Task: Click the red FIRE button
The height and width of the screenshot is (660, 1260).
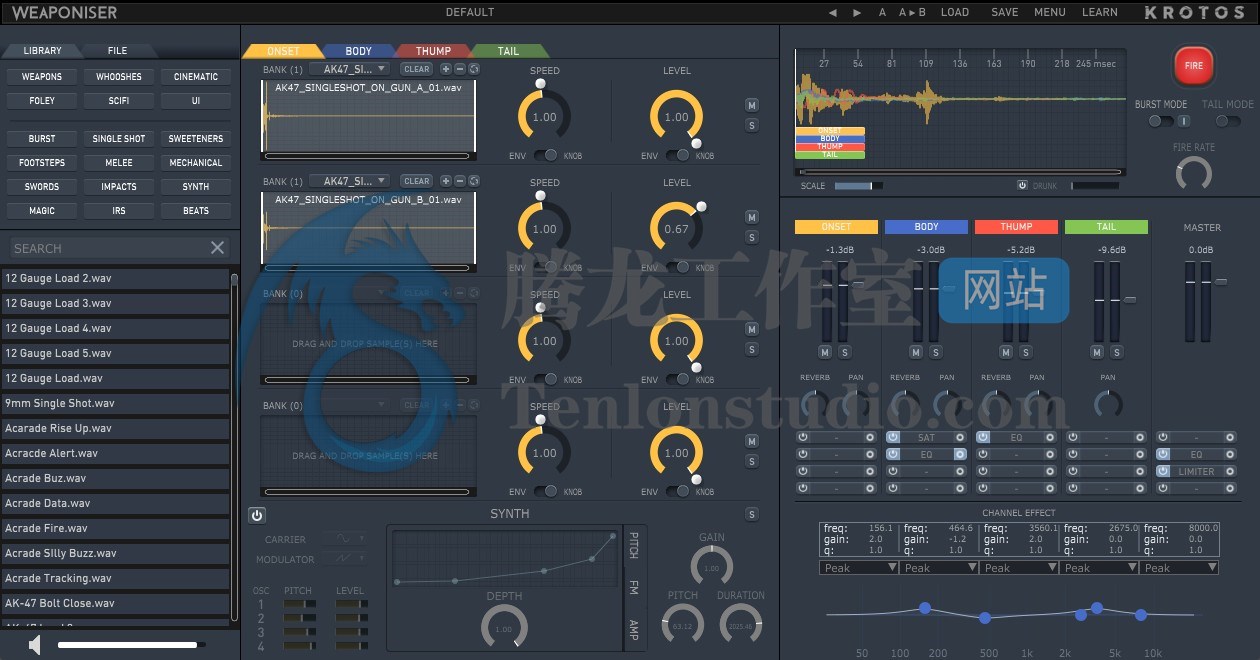Action: [1193, 66]
